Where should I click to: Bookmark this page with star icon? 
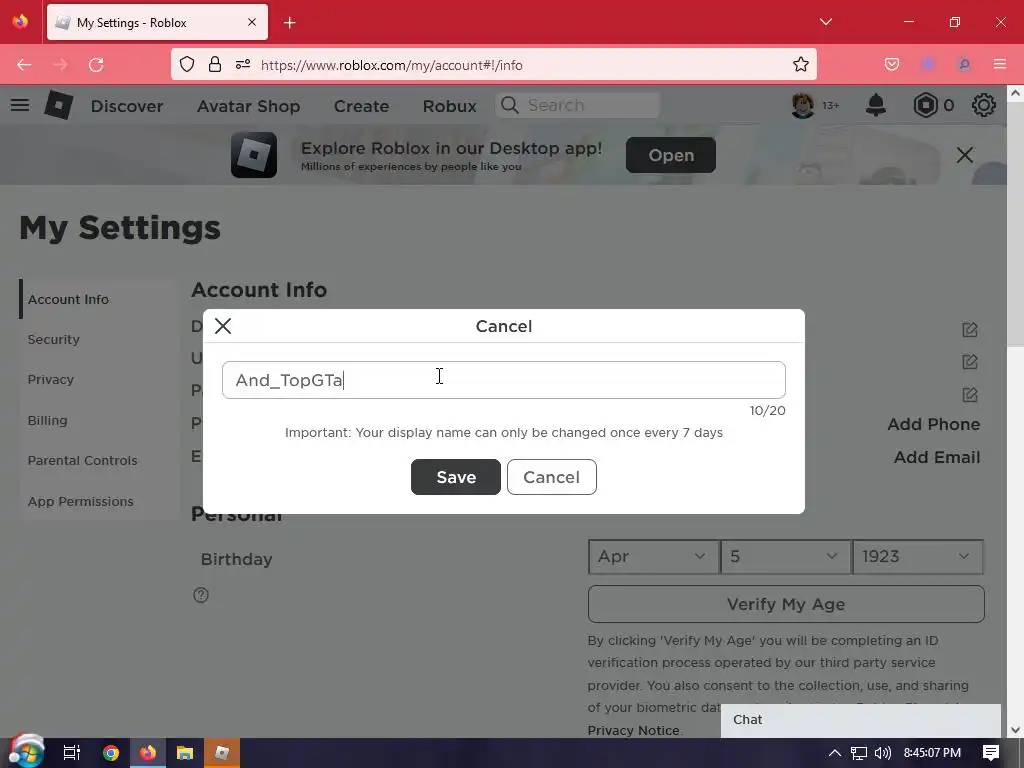coord(801,64)
